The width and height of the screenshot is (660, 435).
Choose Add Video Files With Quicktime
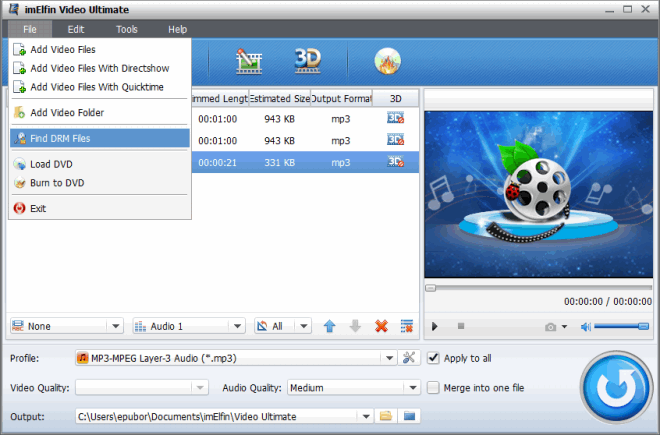click(x=100, y=87)
